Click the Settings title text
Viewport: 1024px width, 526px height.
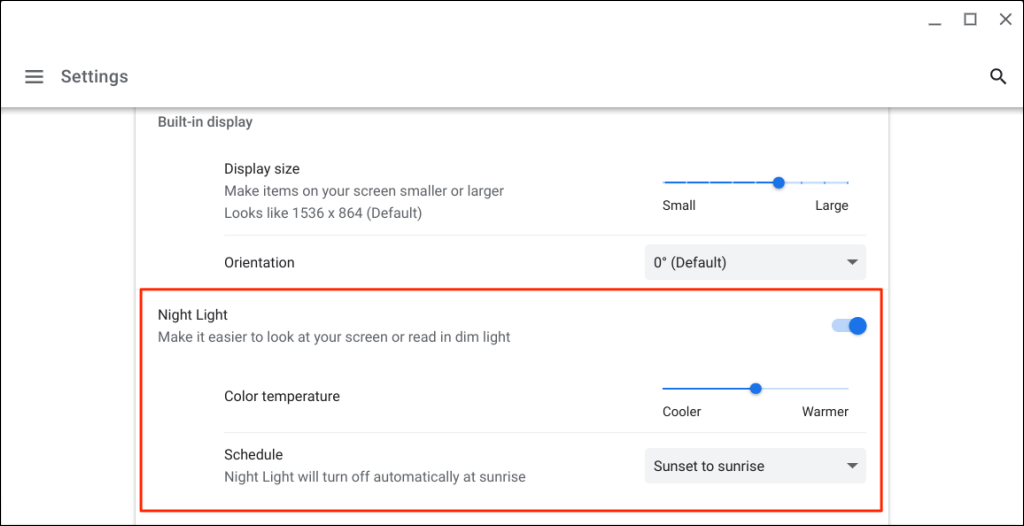[94, 77]
